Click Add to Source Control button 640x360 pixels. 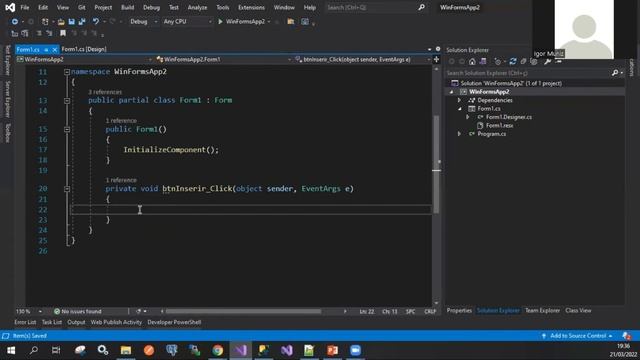click(x=577, y=336)
